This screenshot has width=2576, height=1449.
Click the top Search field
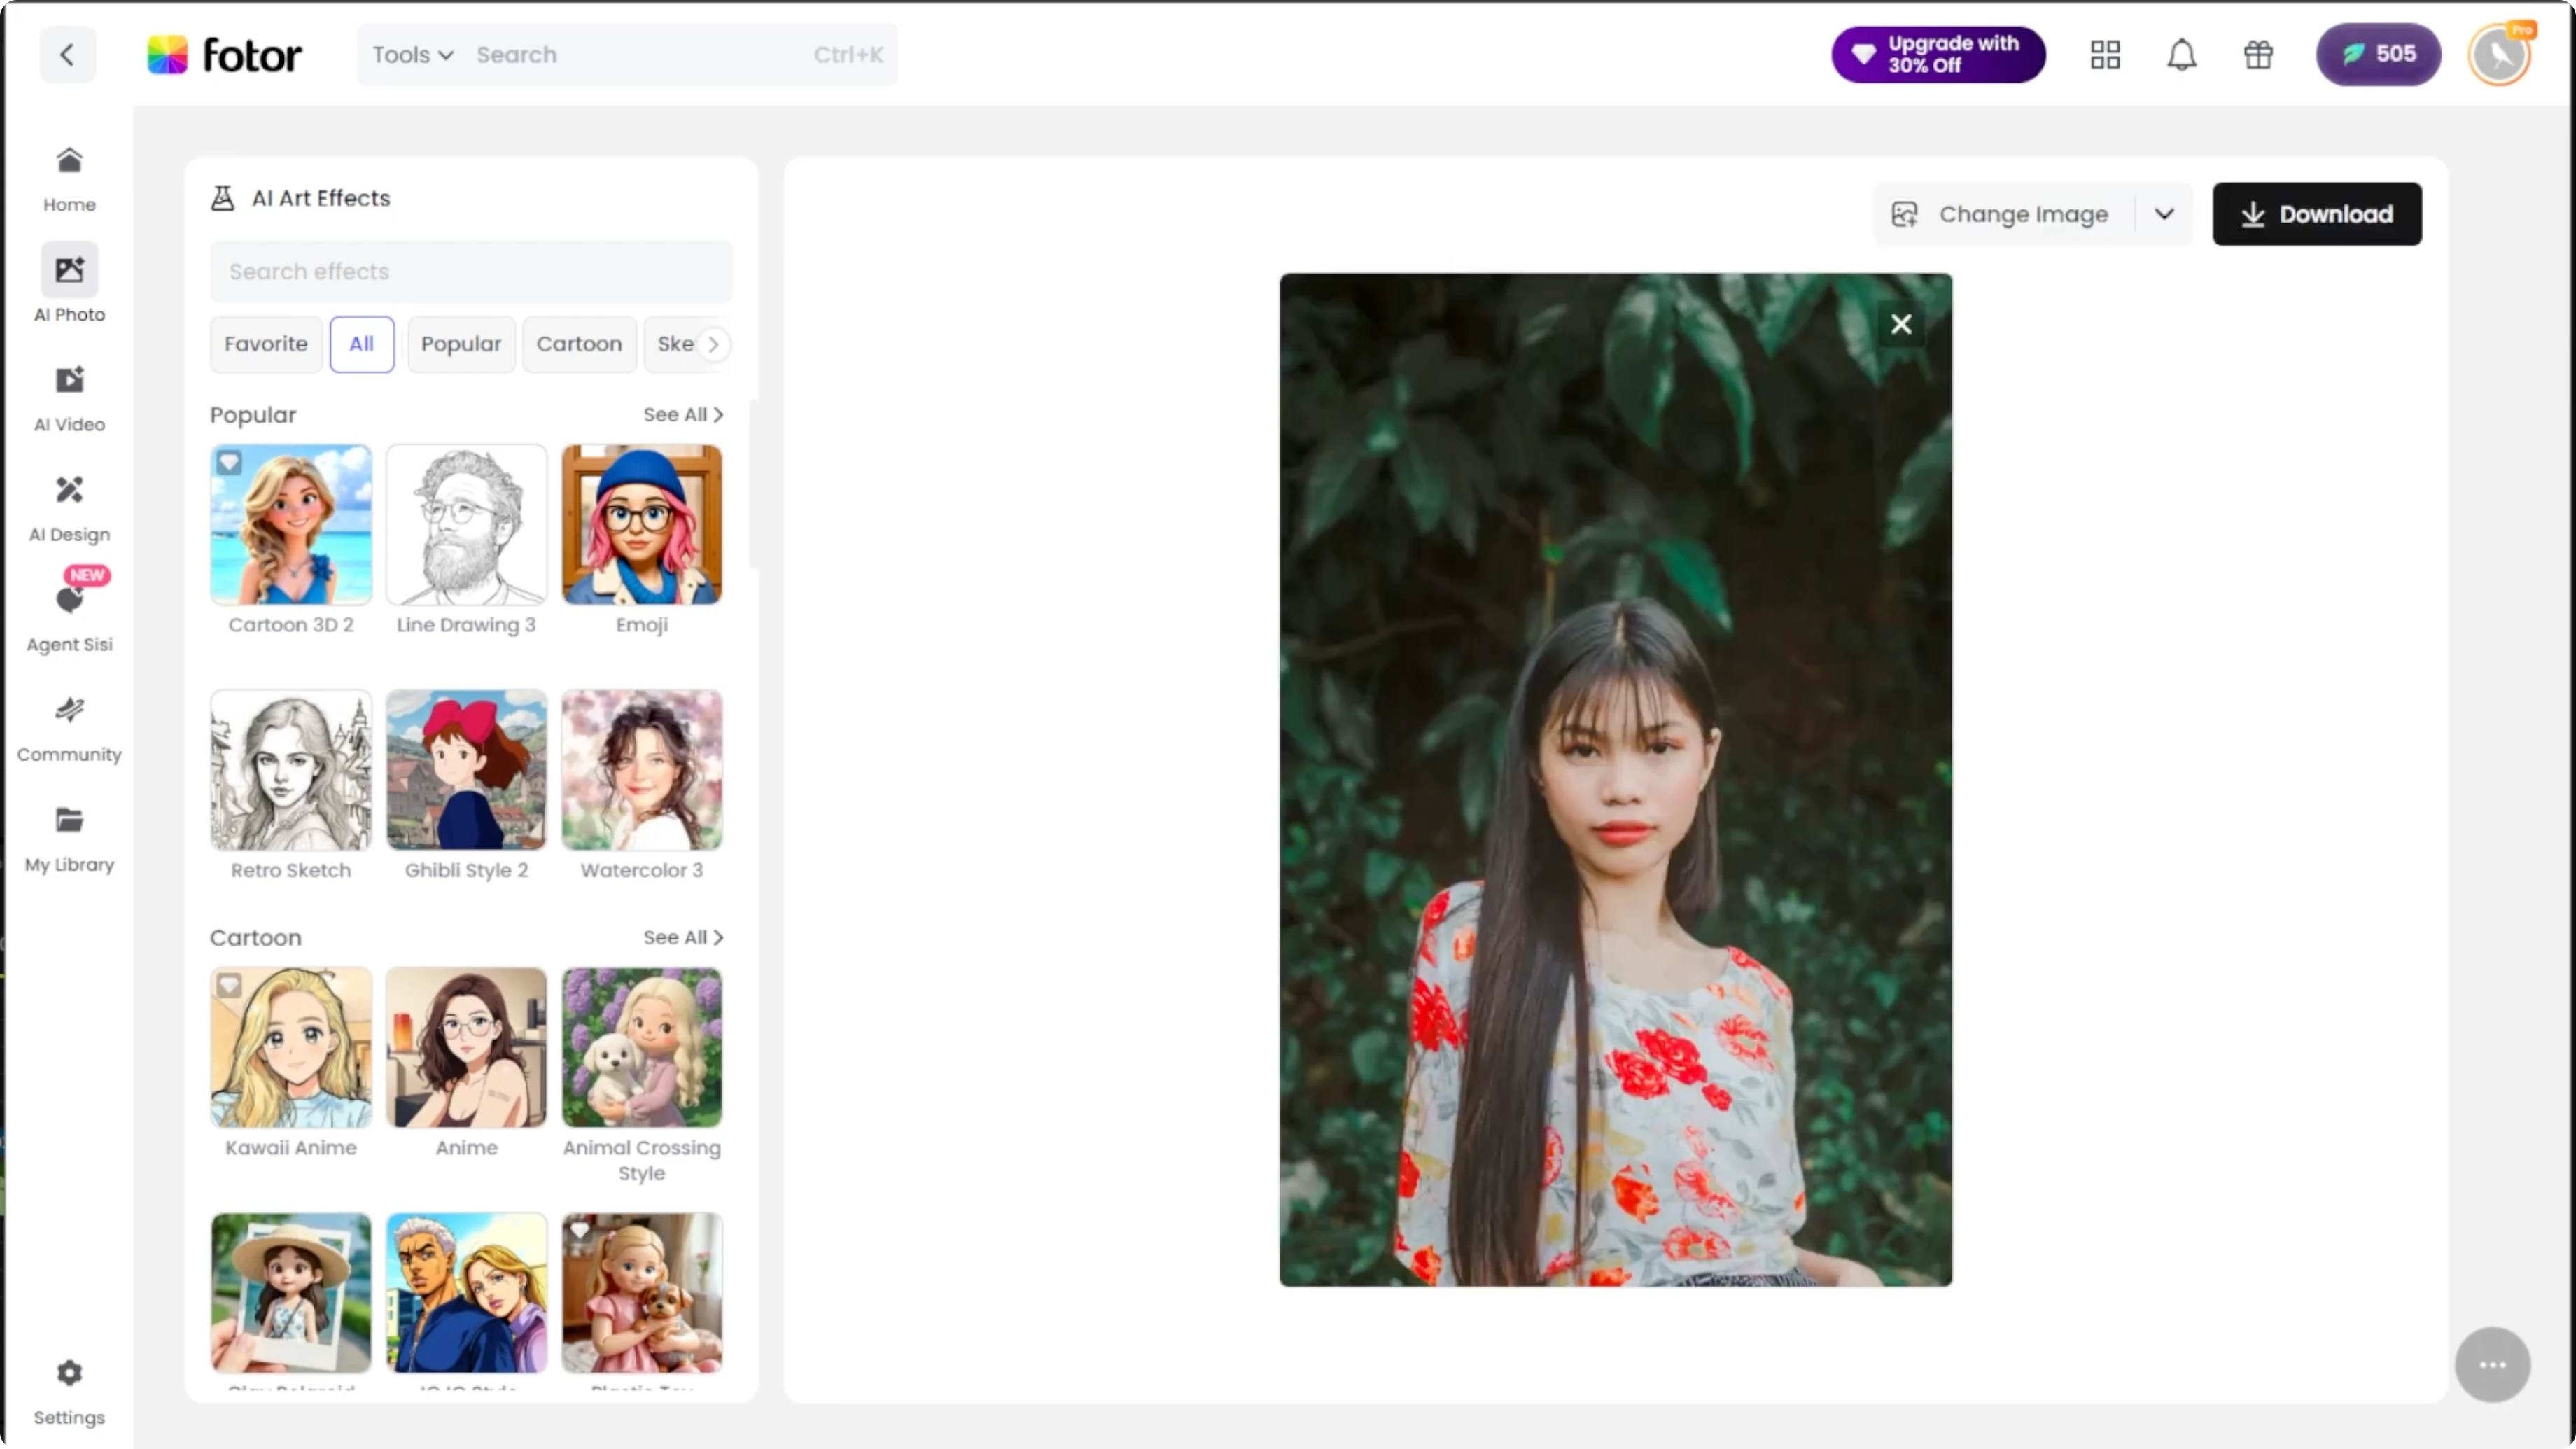[x=680, y=55]
